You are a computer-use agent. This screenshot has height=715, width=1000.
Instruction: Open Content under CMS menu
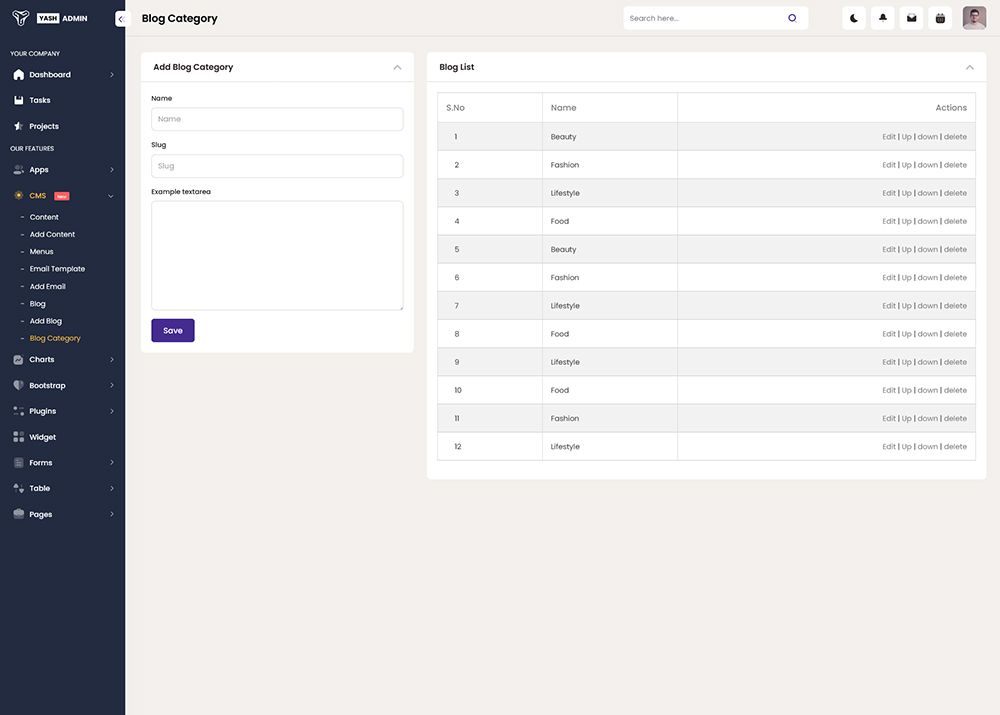coord(44,217)
